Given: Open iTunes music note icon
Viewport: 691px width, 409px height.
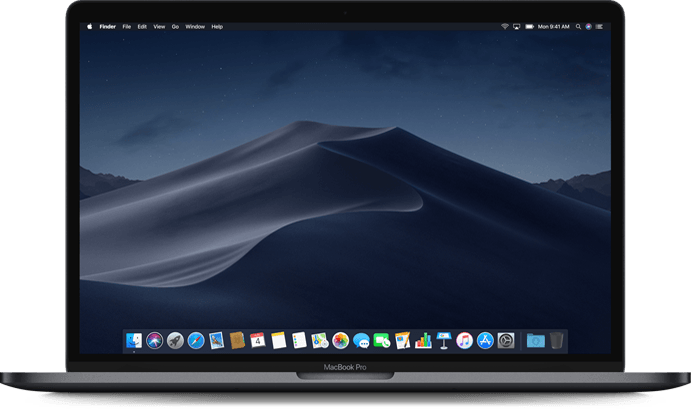Looking at the screenshot, I should click(x=464, y=341).
